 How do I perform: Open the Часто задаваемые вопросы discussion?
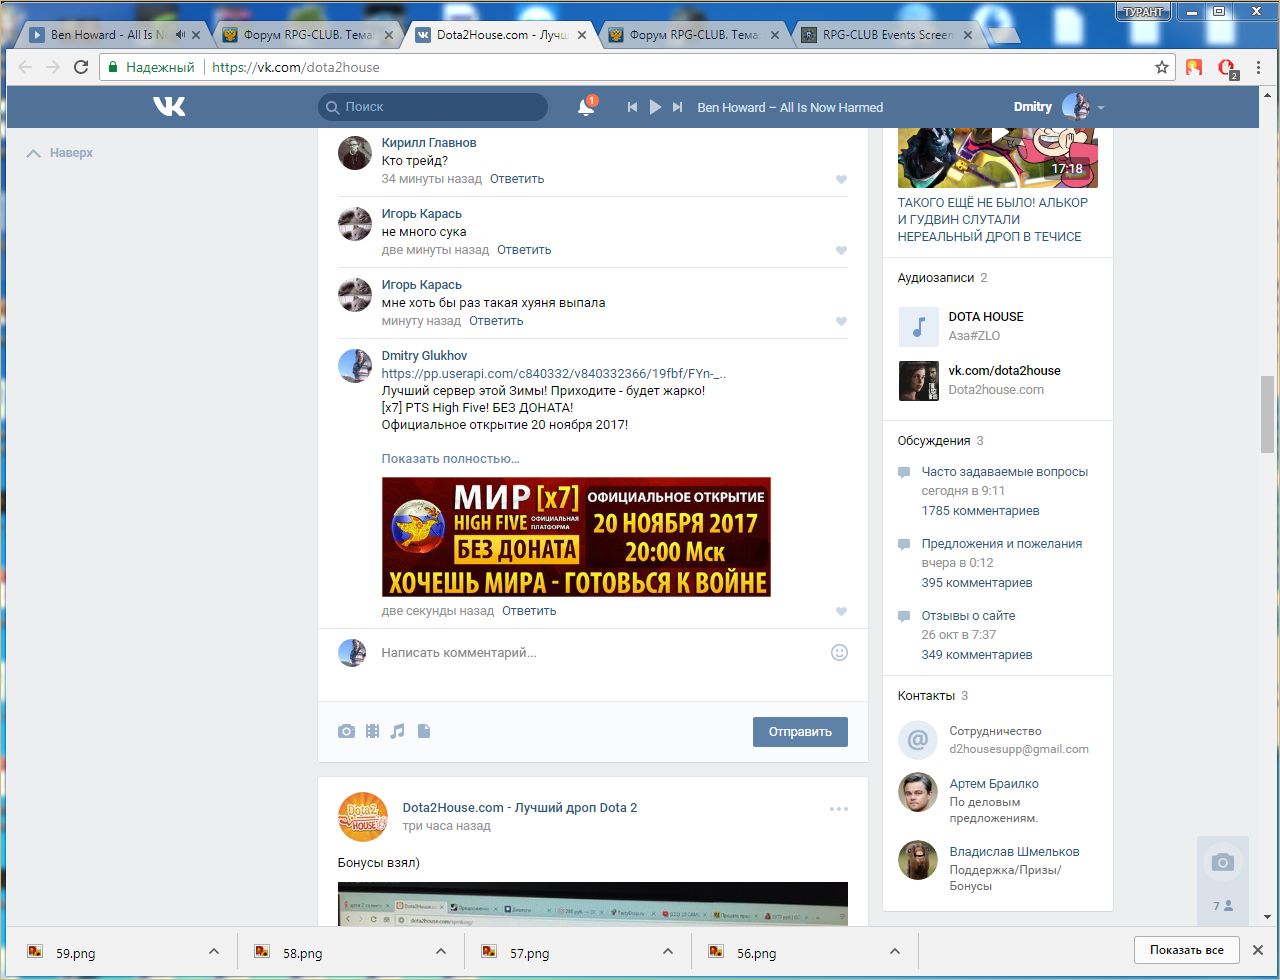coord(1005,472)
